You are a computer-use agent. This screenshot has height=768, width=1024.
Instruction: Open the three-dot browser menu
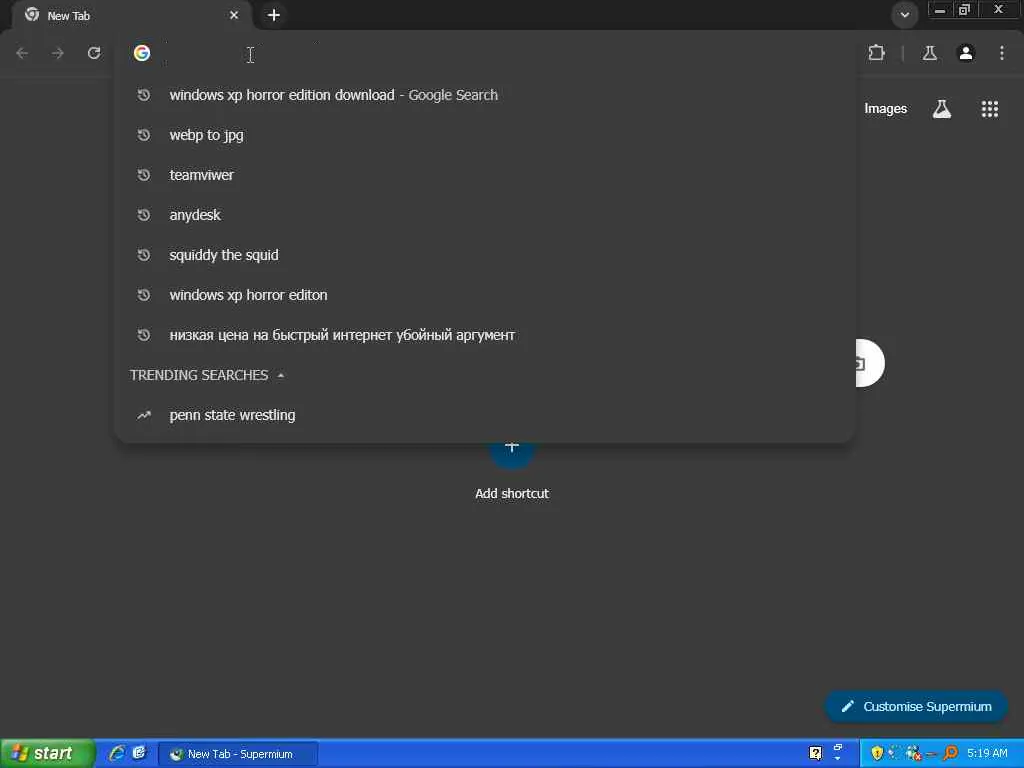1002,53
